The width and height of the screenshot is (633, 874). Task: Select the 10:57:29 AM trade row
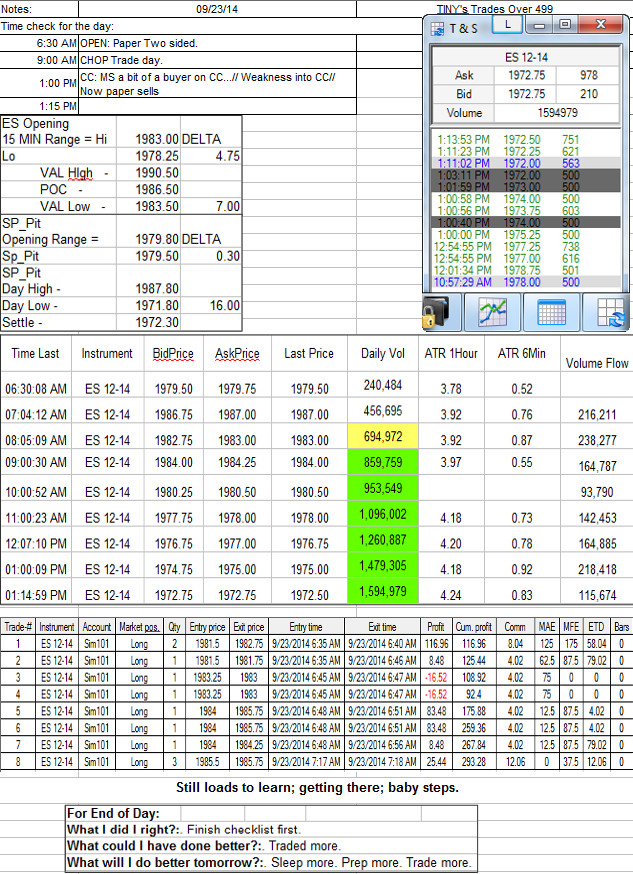point(525,282)
